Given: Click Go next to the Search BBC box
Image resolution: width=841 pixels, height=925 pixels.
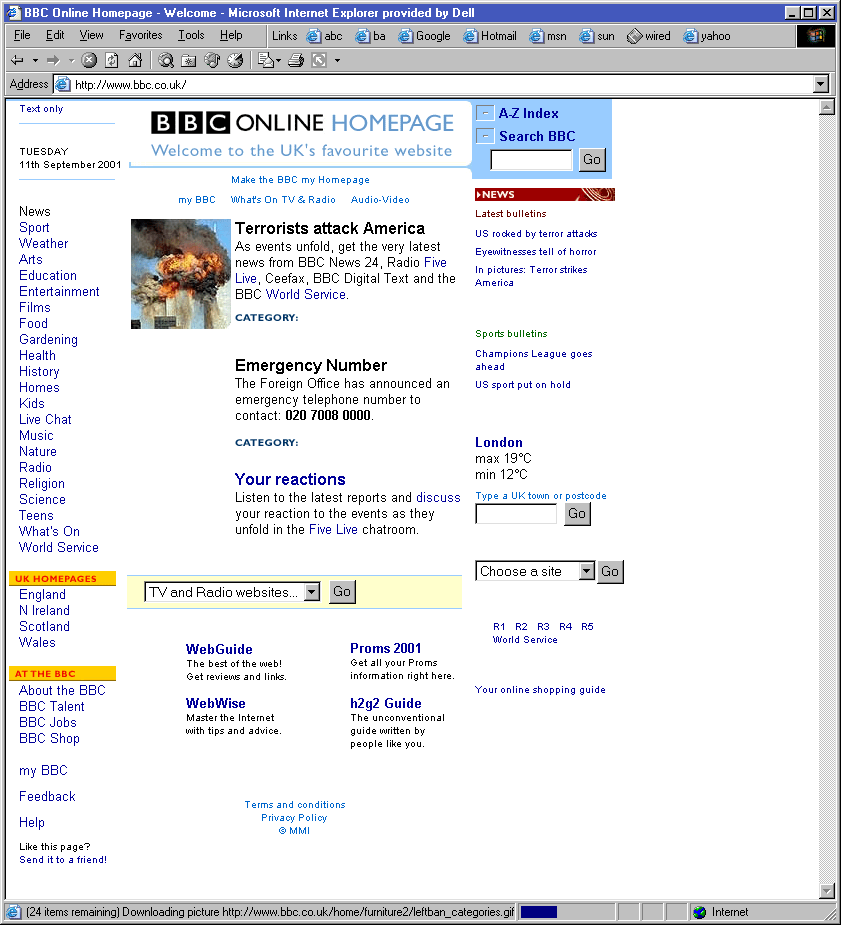Looking at the screenshot, I should [x=592, y=159].
